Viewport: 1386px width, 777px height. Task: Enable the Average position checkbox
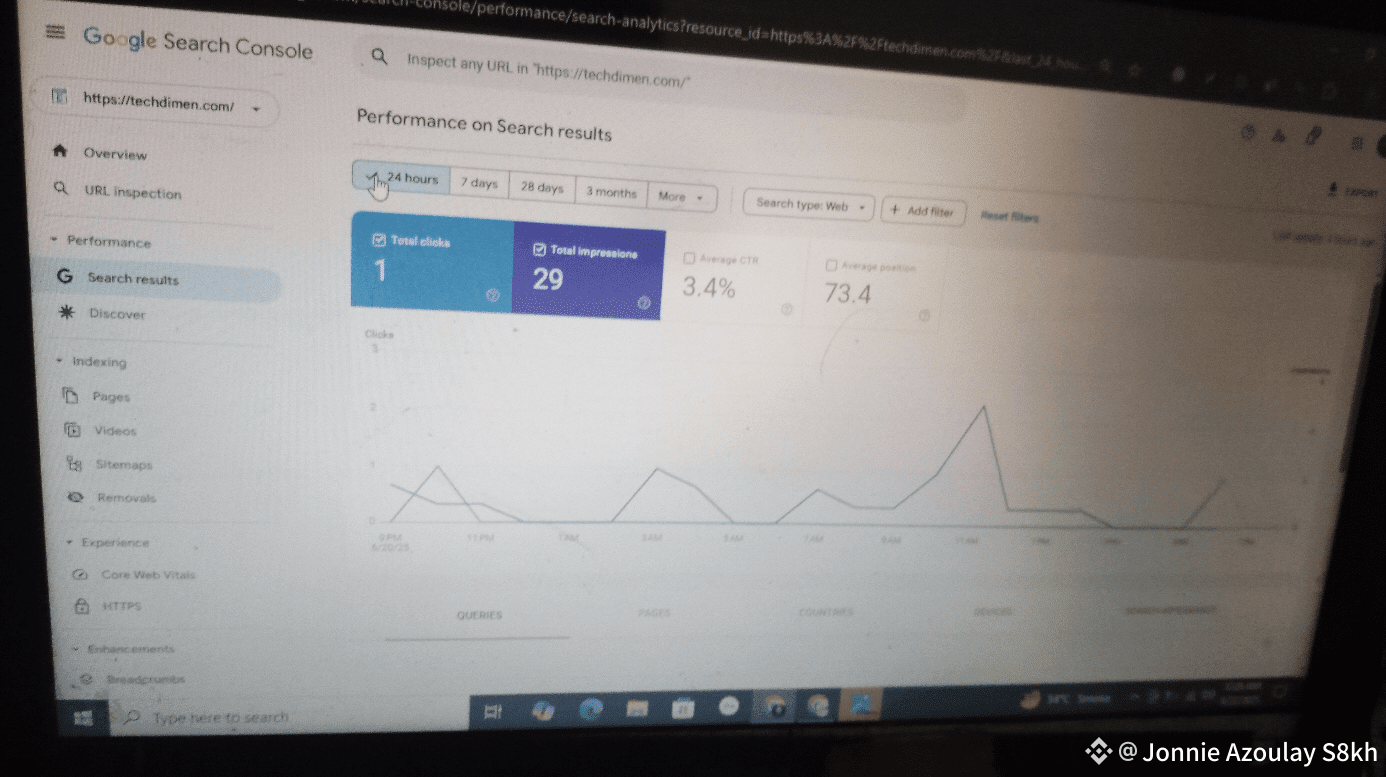pos(831,266)
